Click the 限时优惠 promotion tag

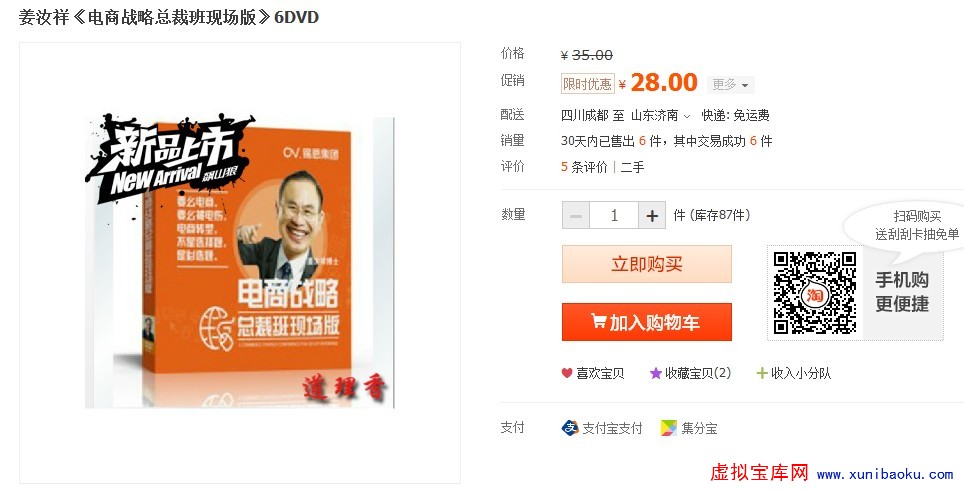point(588,84)
